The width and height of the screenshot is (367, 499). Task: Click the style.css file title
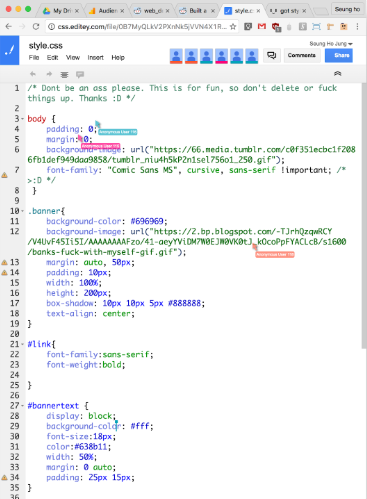[46, 46]
